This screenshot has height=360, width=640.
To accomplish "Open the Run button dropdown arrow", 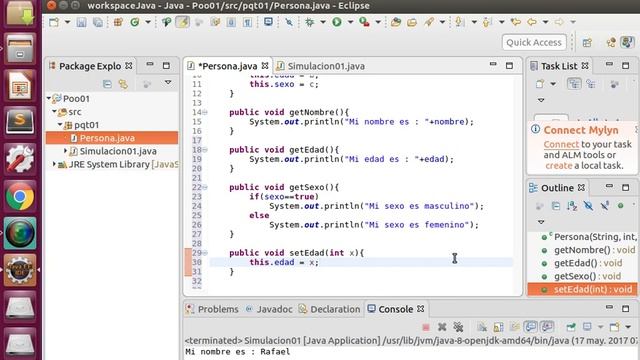I will point(350,22).
